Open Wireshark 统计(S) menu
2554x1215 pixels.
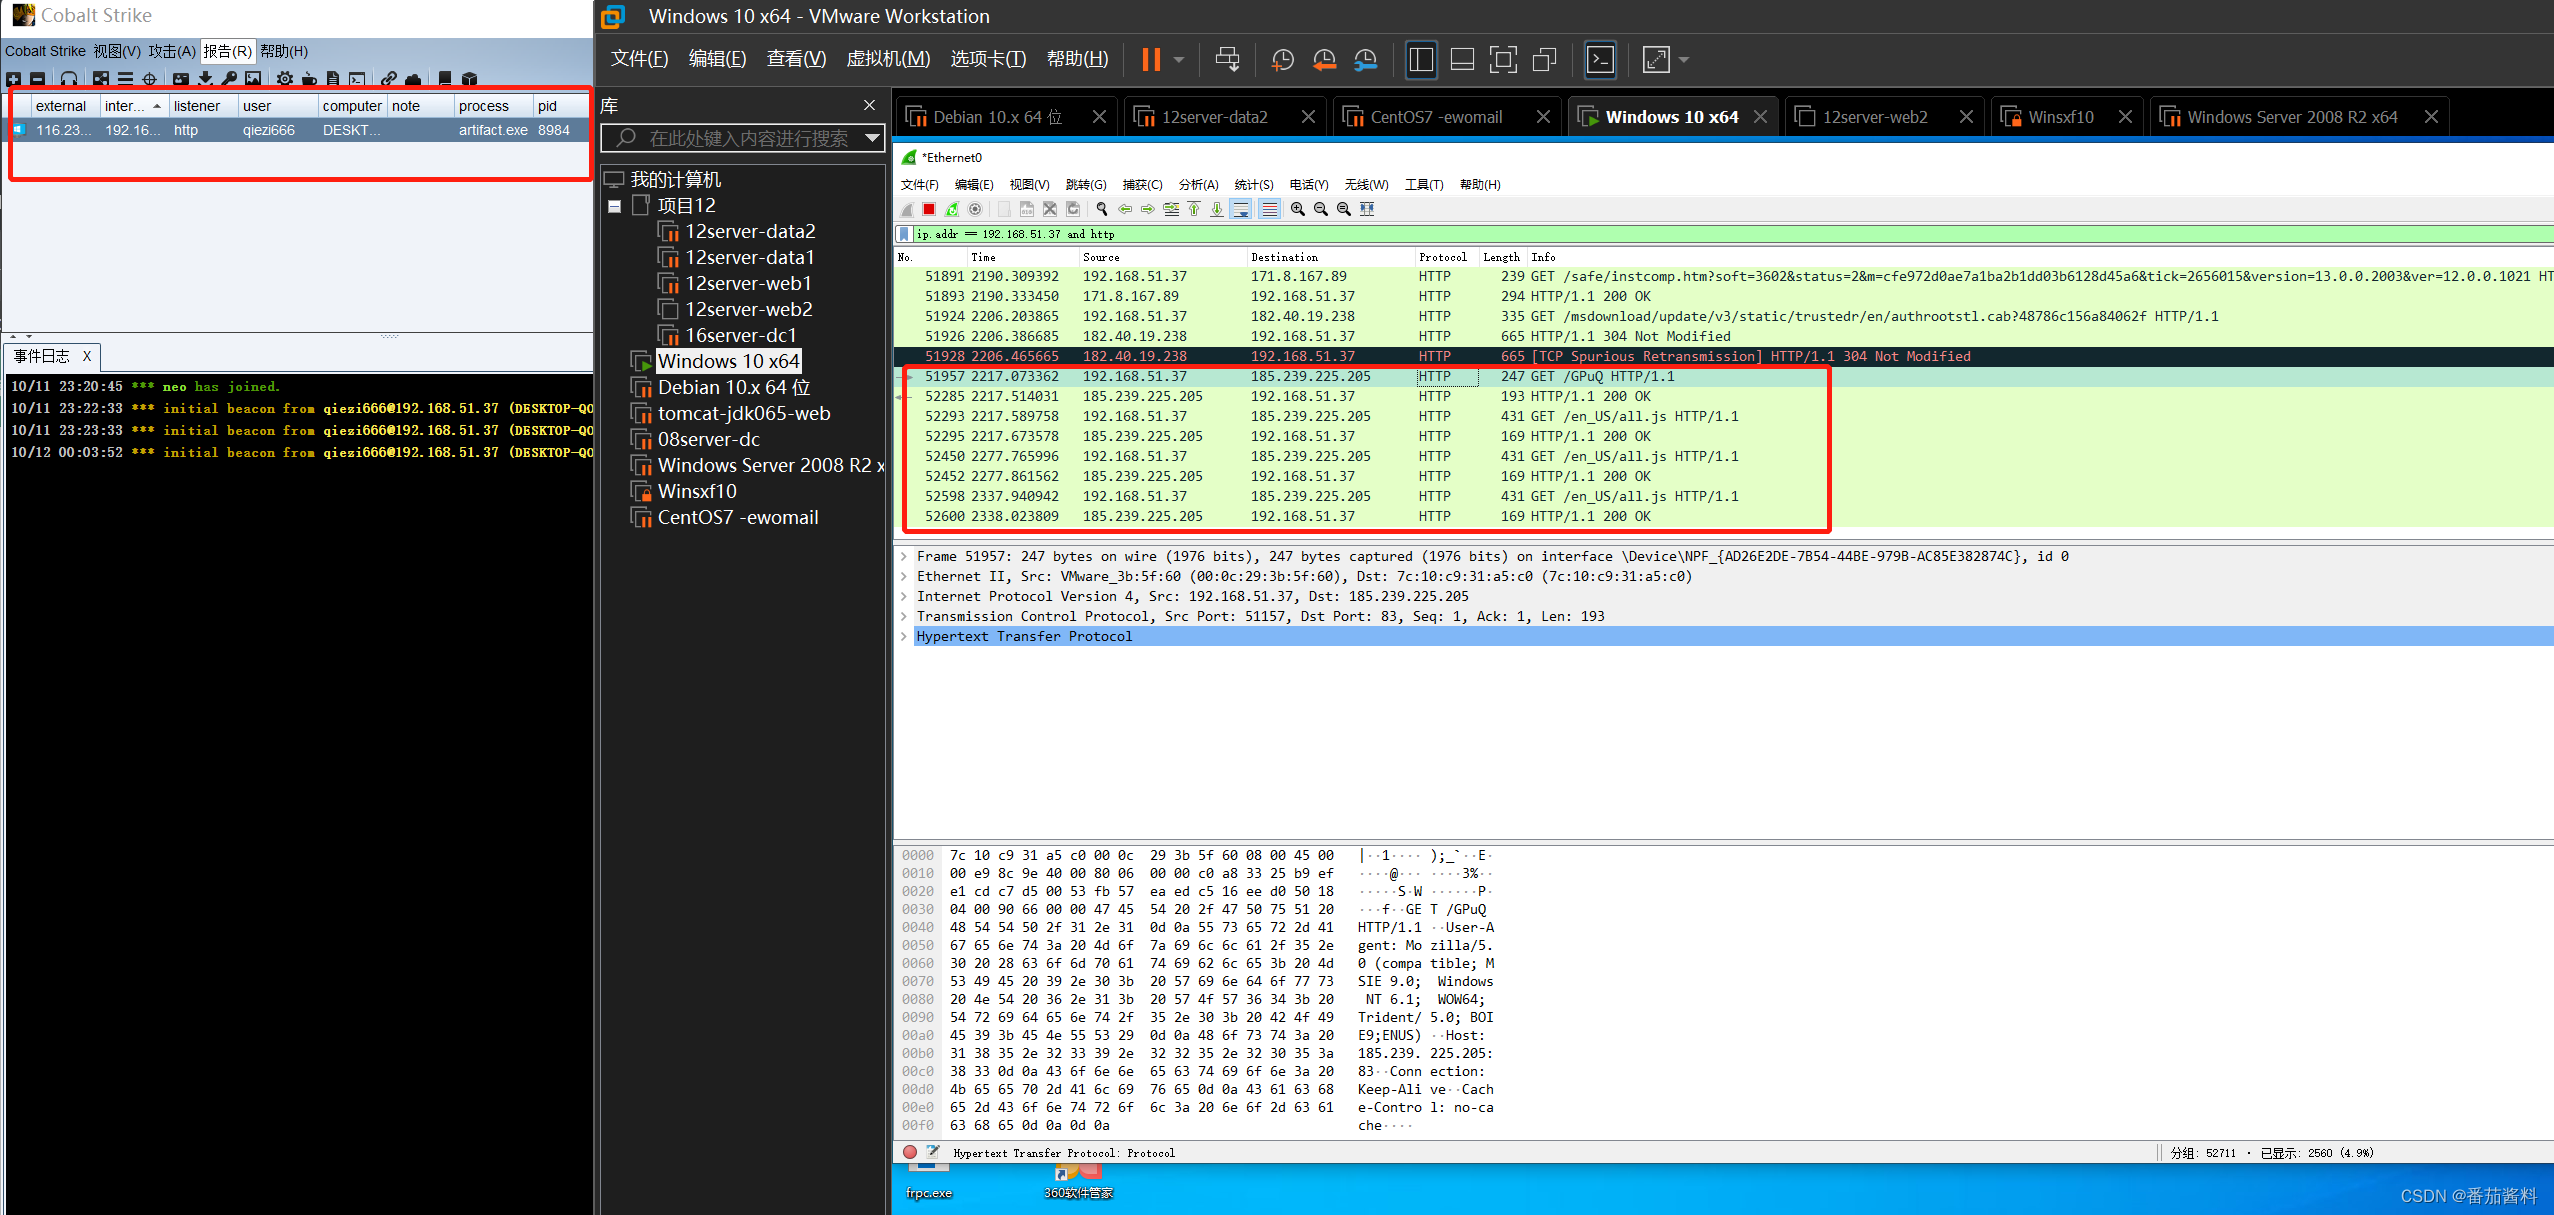pos(1253,184)
